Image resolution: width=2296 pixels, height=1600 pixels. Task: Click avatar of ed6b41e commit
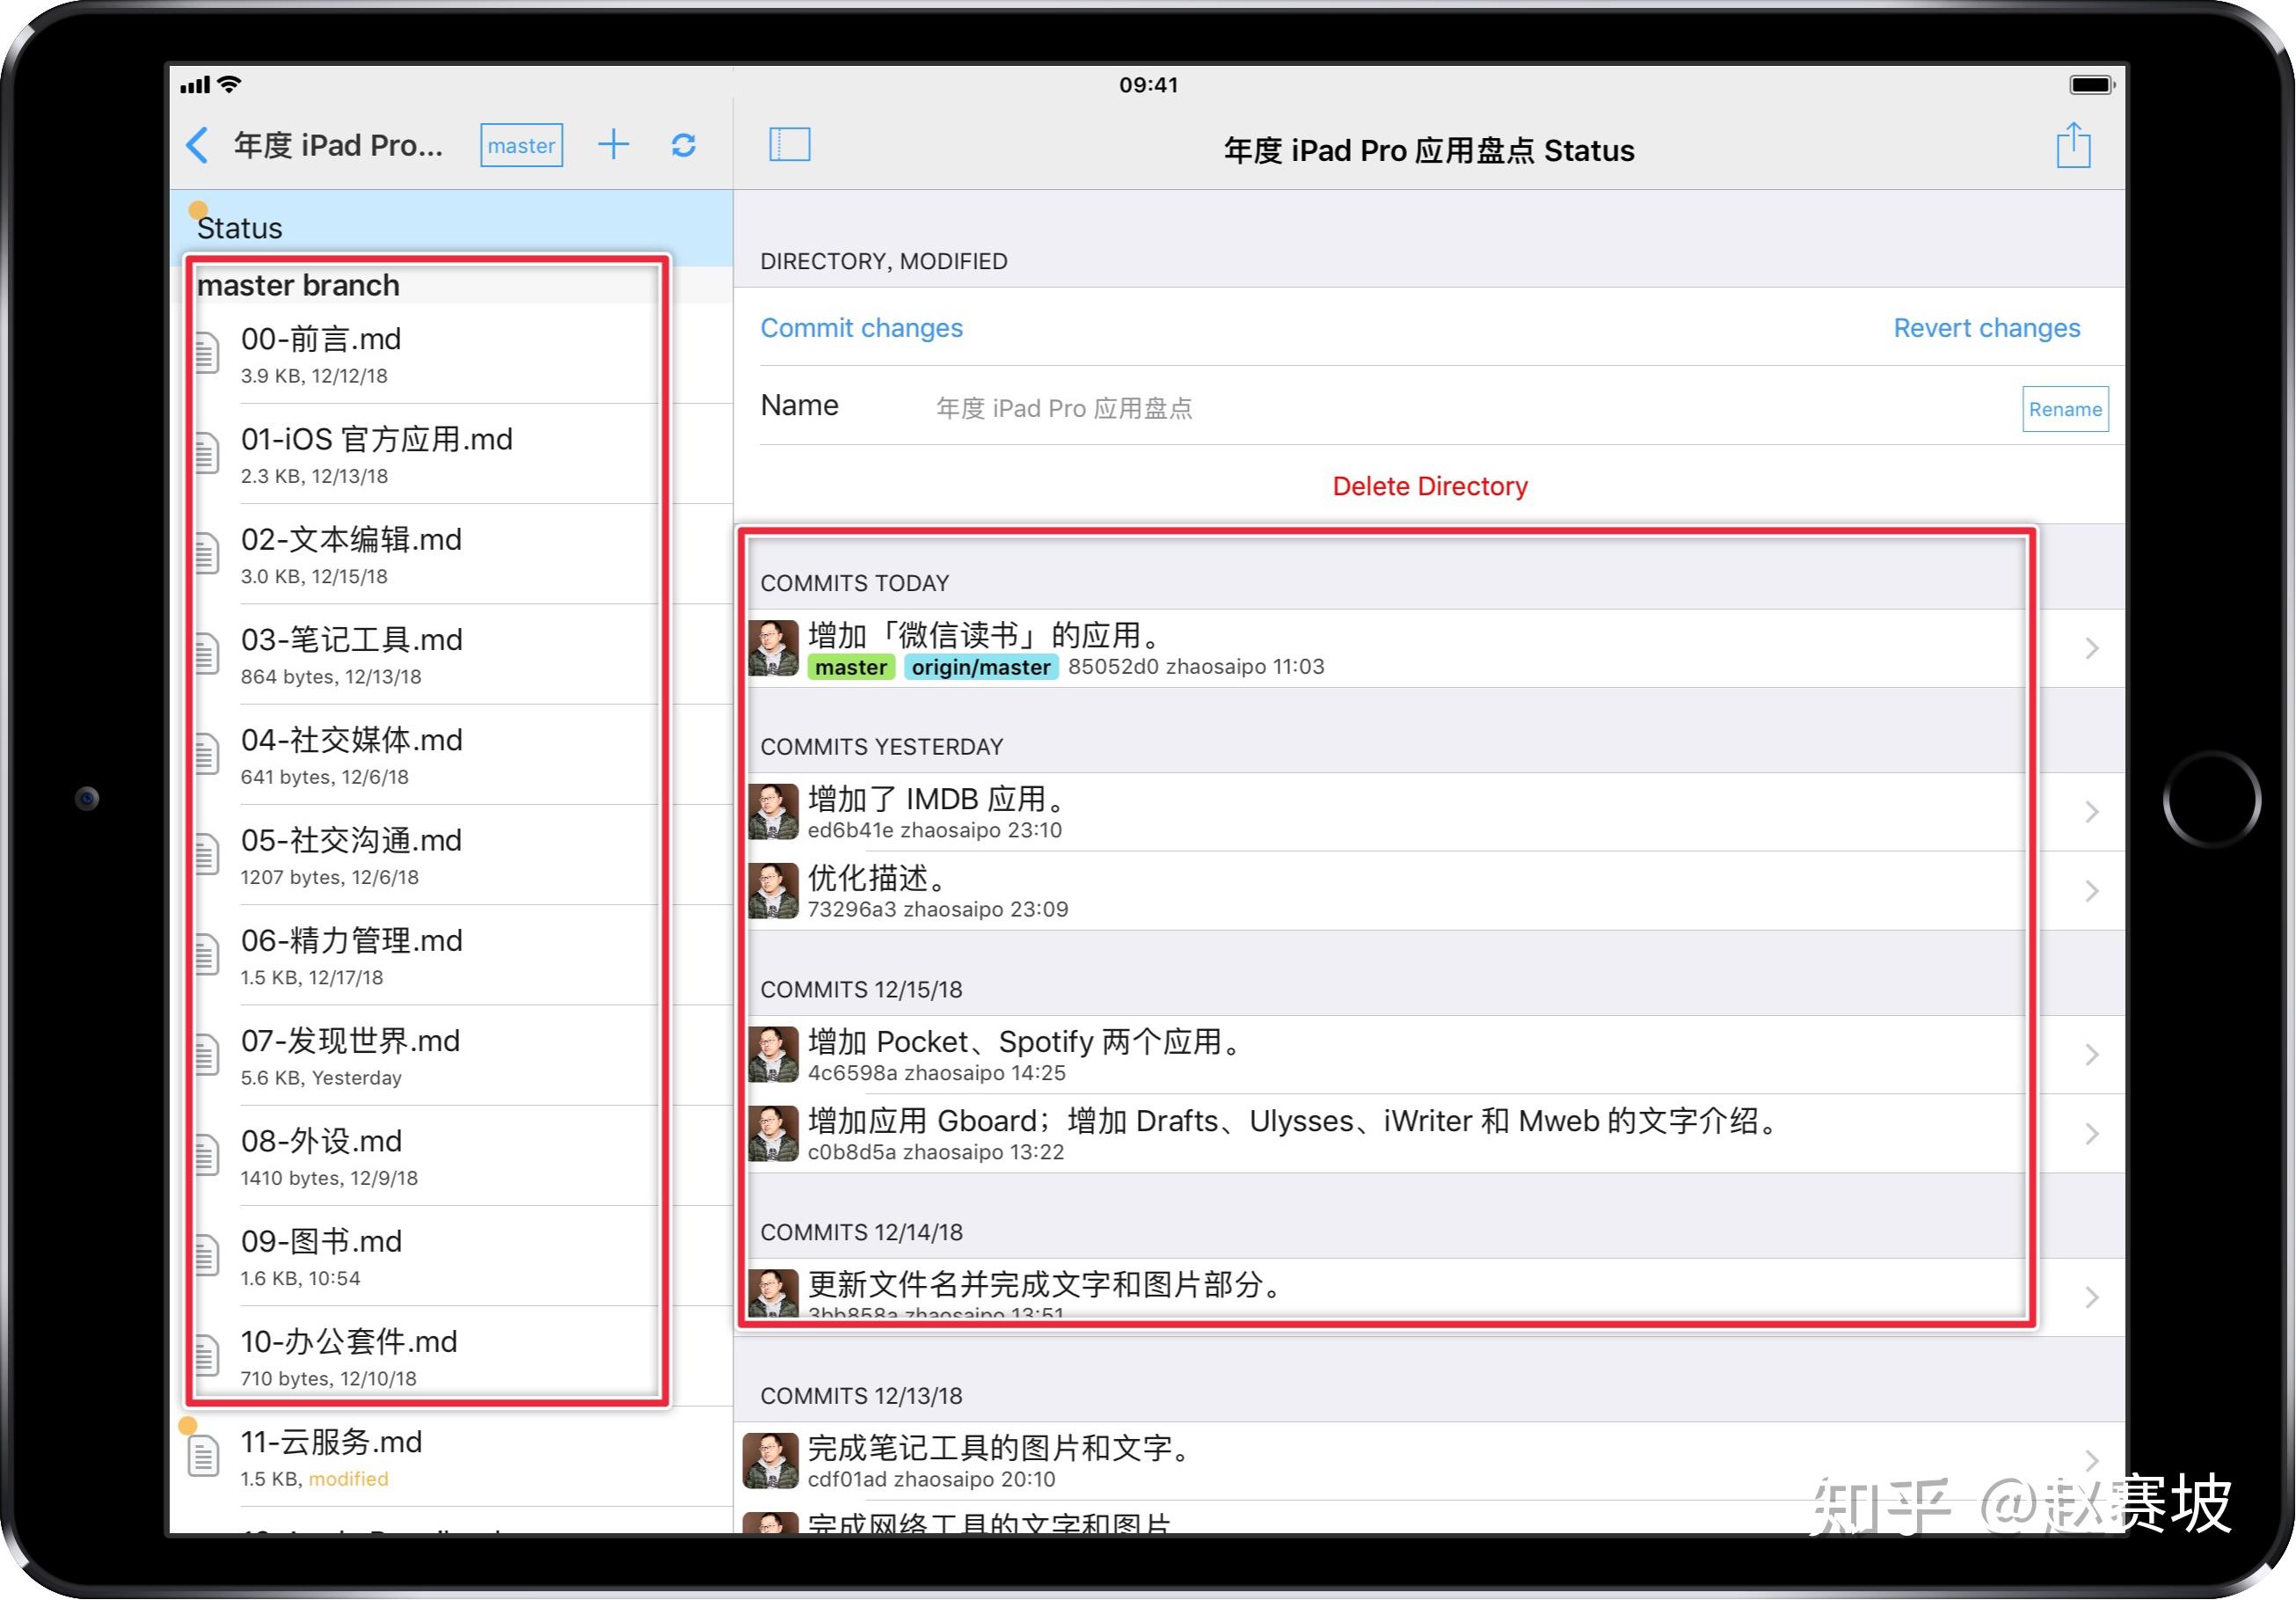(773, 812)
